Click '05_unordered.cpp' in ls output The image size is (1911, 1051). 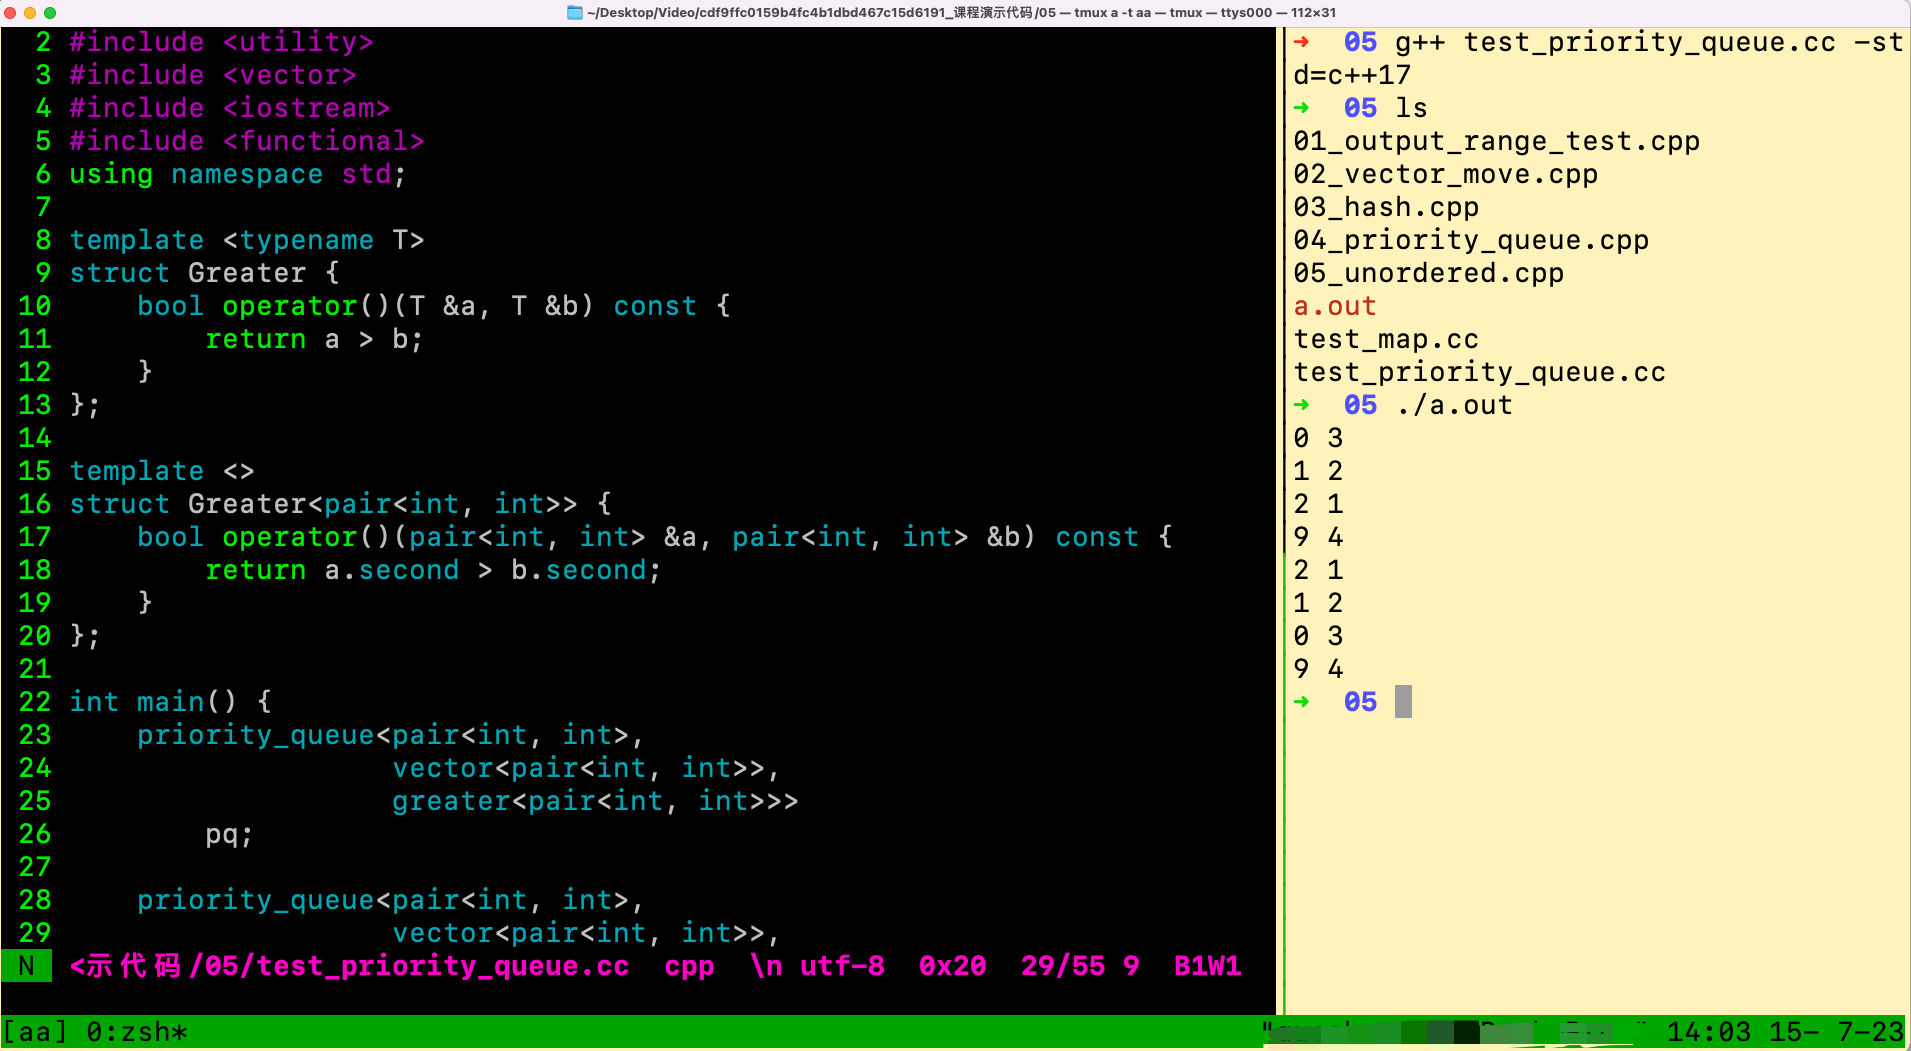click(x=1428, y=273)
